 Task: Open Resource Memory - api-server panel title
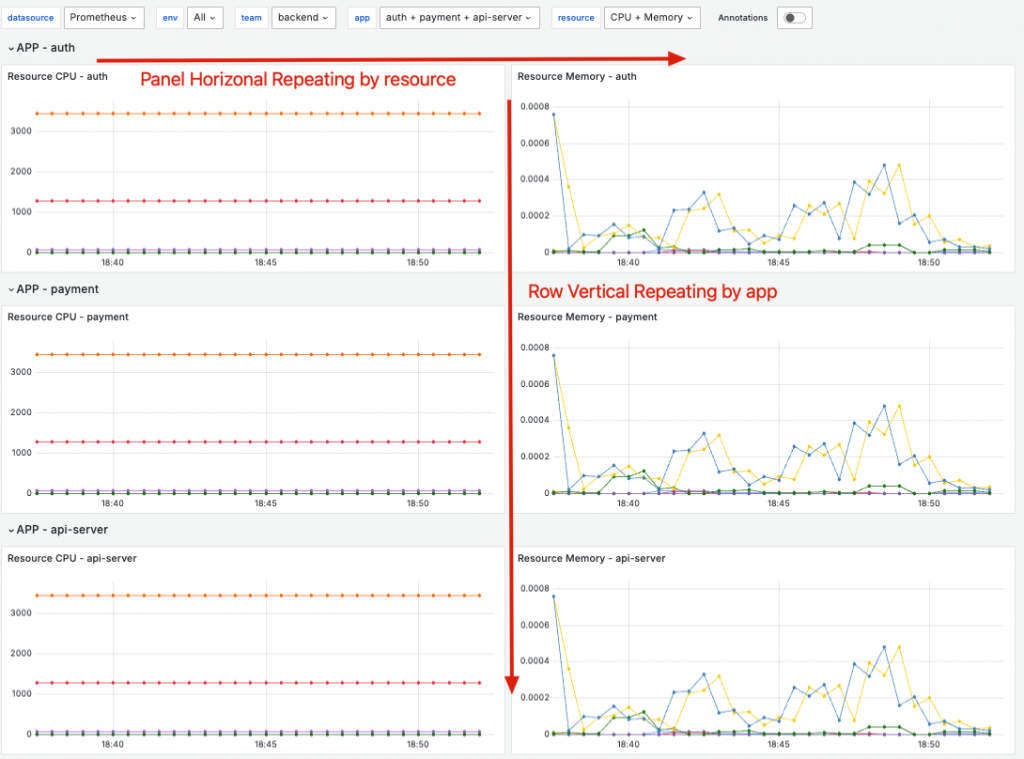[x=591, y=558]
